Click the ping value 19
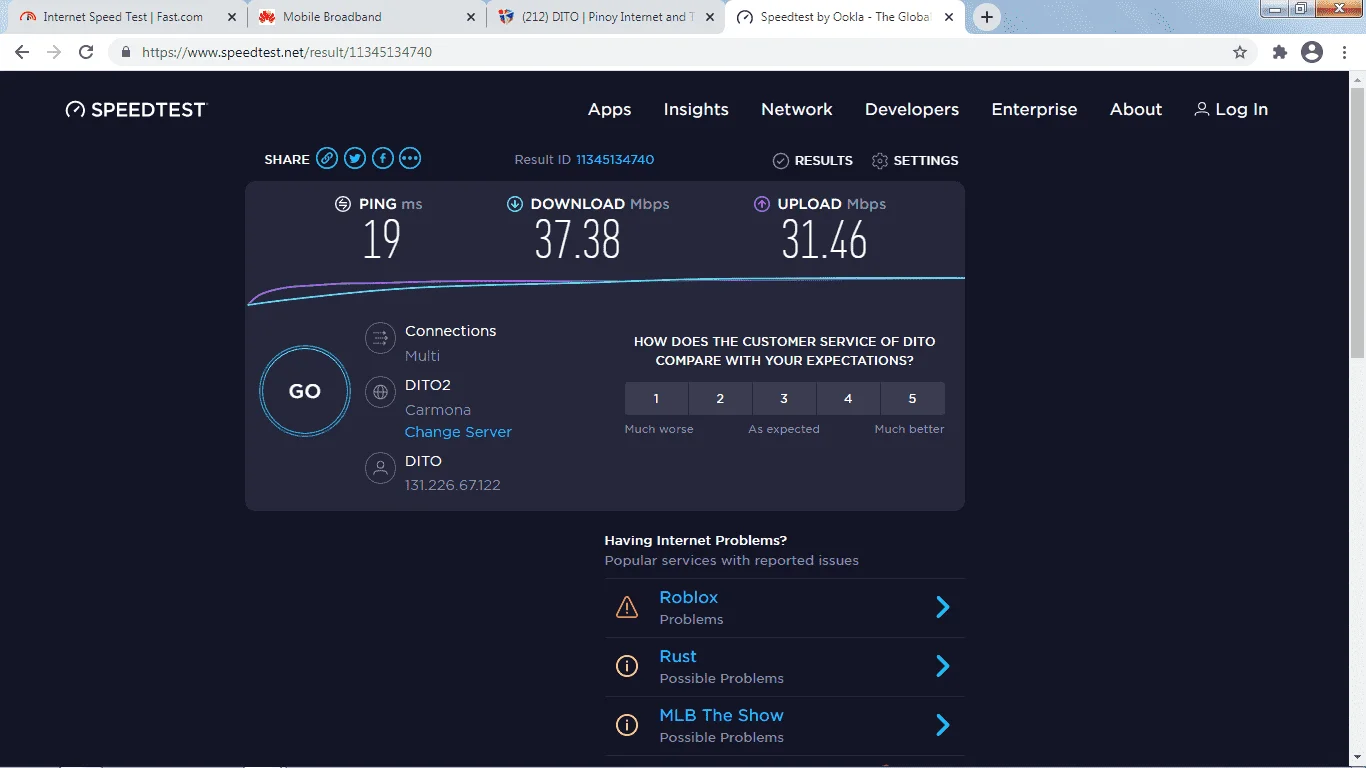The height and width of the screenshot is (768, 1366). click(382, 240)
